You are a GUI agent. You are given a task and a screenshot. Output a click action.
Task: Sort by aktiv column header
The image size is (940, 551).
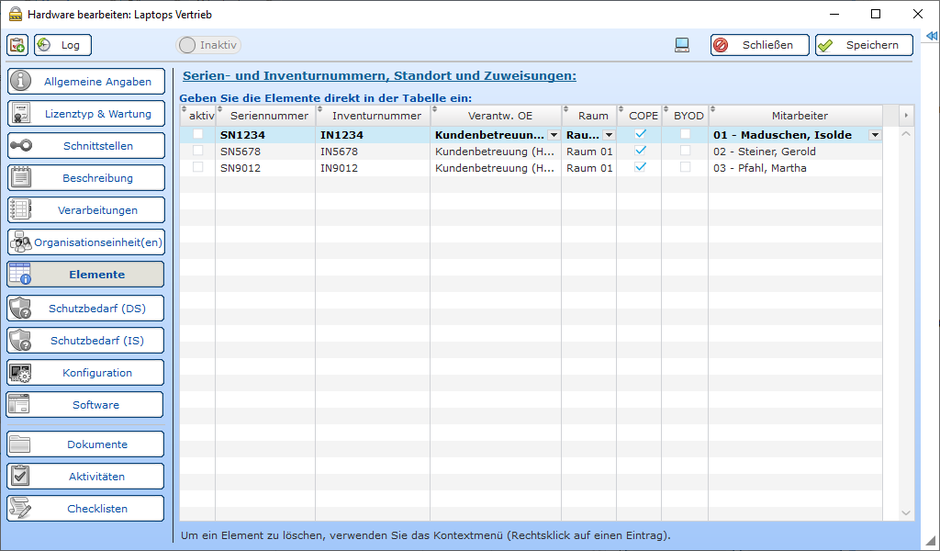[x=198, y=116]
